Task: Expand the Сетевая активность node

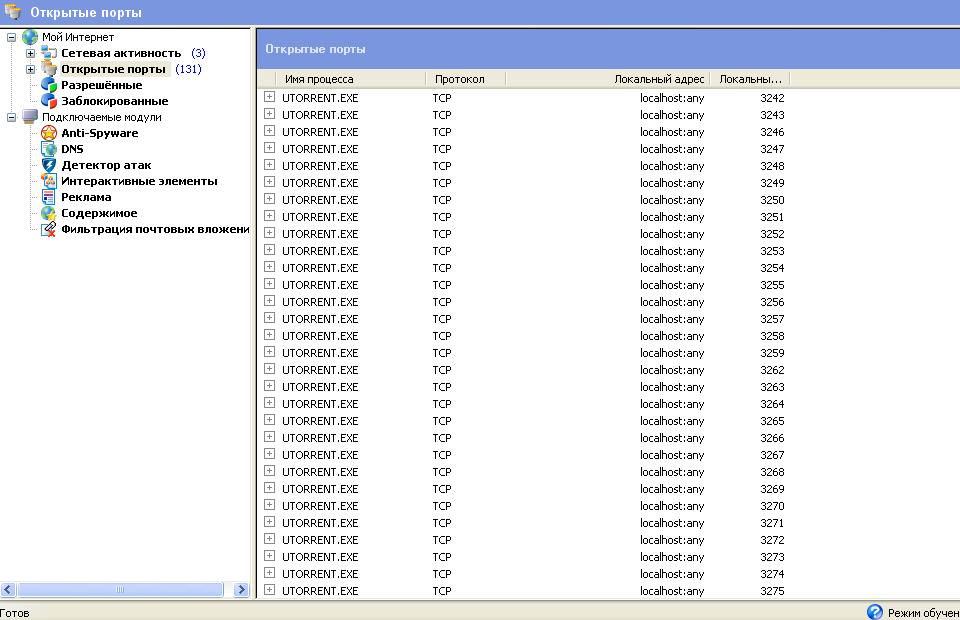Action: [30, 53]
